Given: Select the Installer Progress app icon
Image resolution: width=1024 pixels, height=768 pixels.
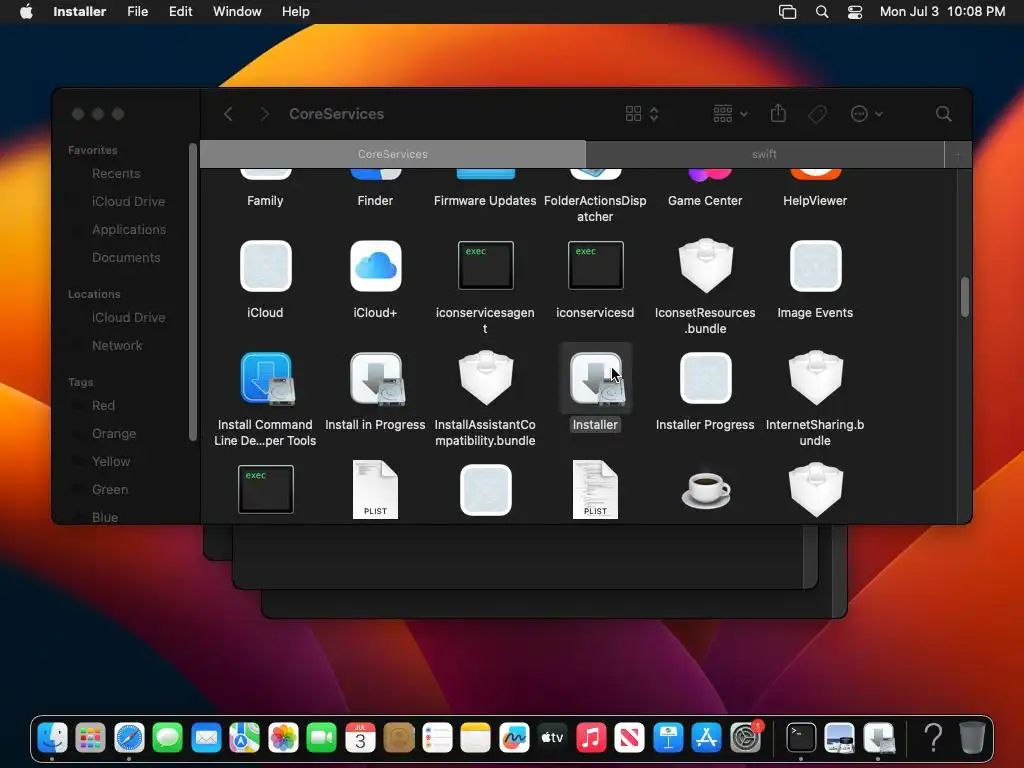Looking at the screenshot, I should (705, 378).
